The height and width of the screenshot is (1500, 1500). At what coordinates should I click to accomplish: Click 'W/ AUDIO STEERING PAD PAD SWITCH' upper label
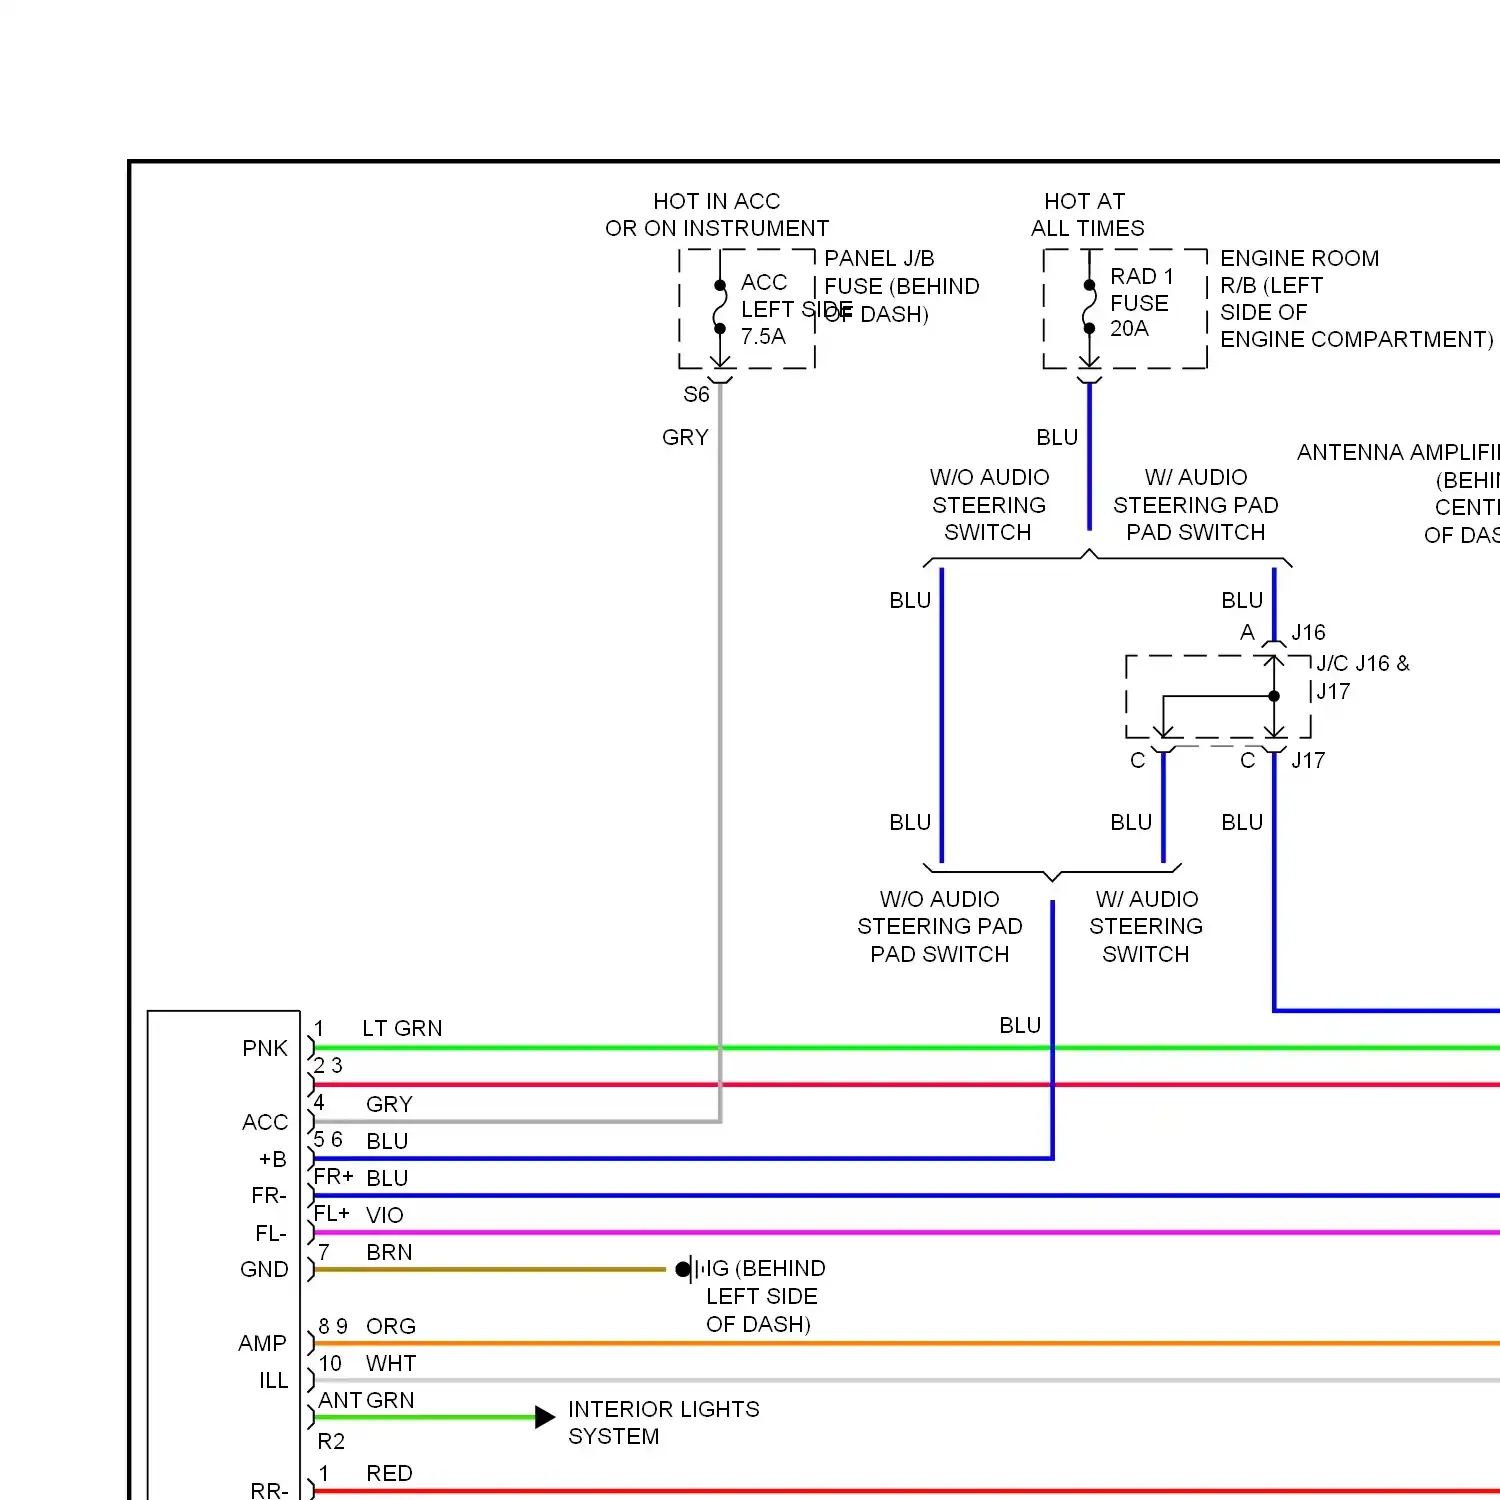tap(1196, 505)
